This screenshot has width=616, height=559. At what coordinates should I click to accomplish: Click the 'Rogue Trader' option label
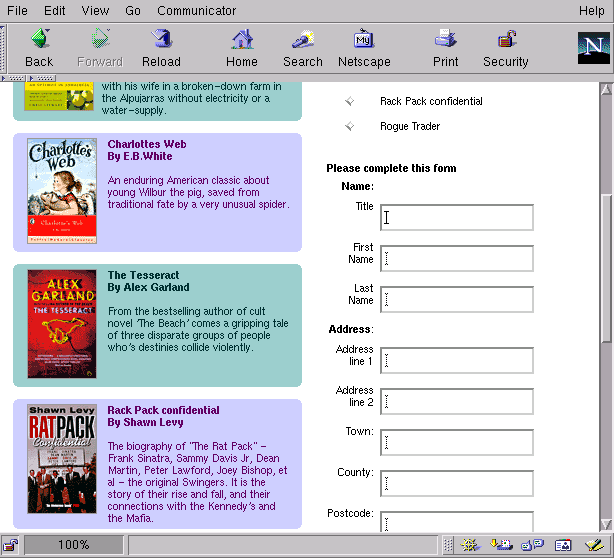(x=410, y=126)
